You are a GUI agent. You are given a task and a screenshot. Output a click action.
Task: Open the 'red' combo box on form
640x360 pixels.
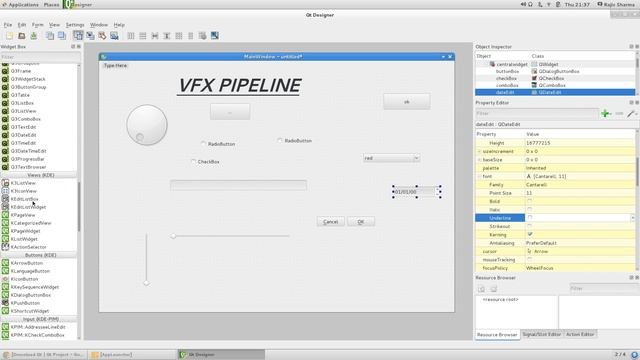click(x=391, y=158)
